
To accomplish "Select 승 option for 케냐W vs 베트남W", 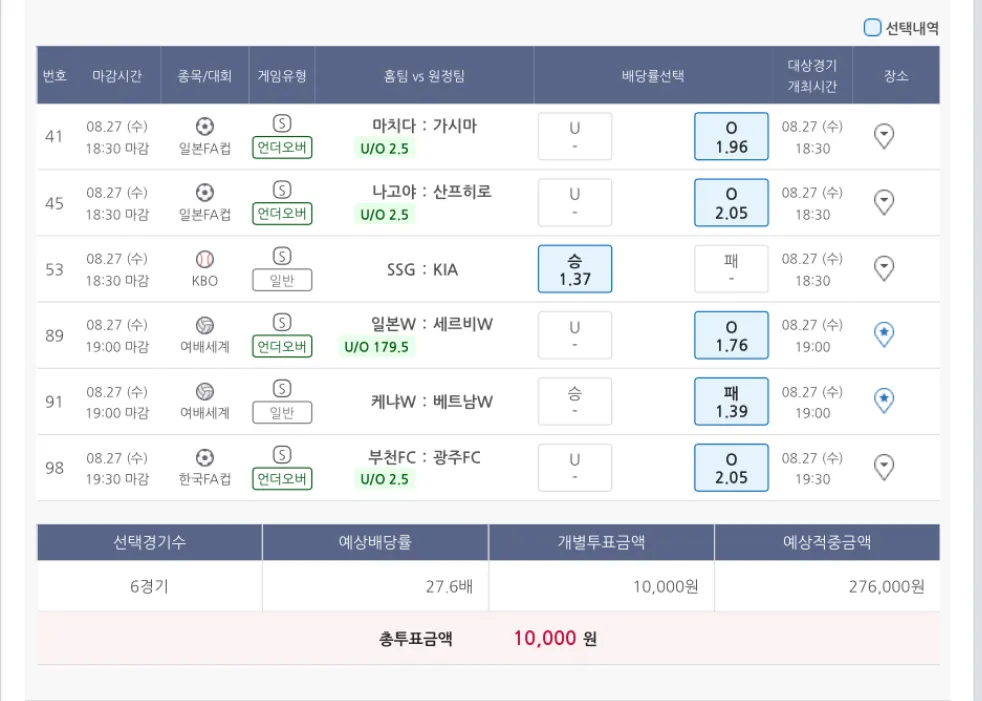I will (x=575, y=401).
